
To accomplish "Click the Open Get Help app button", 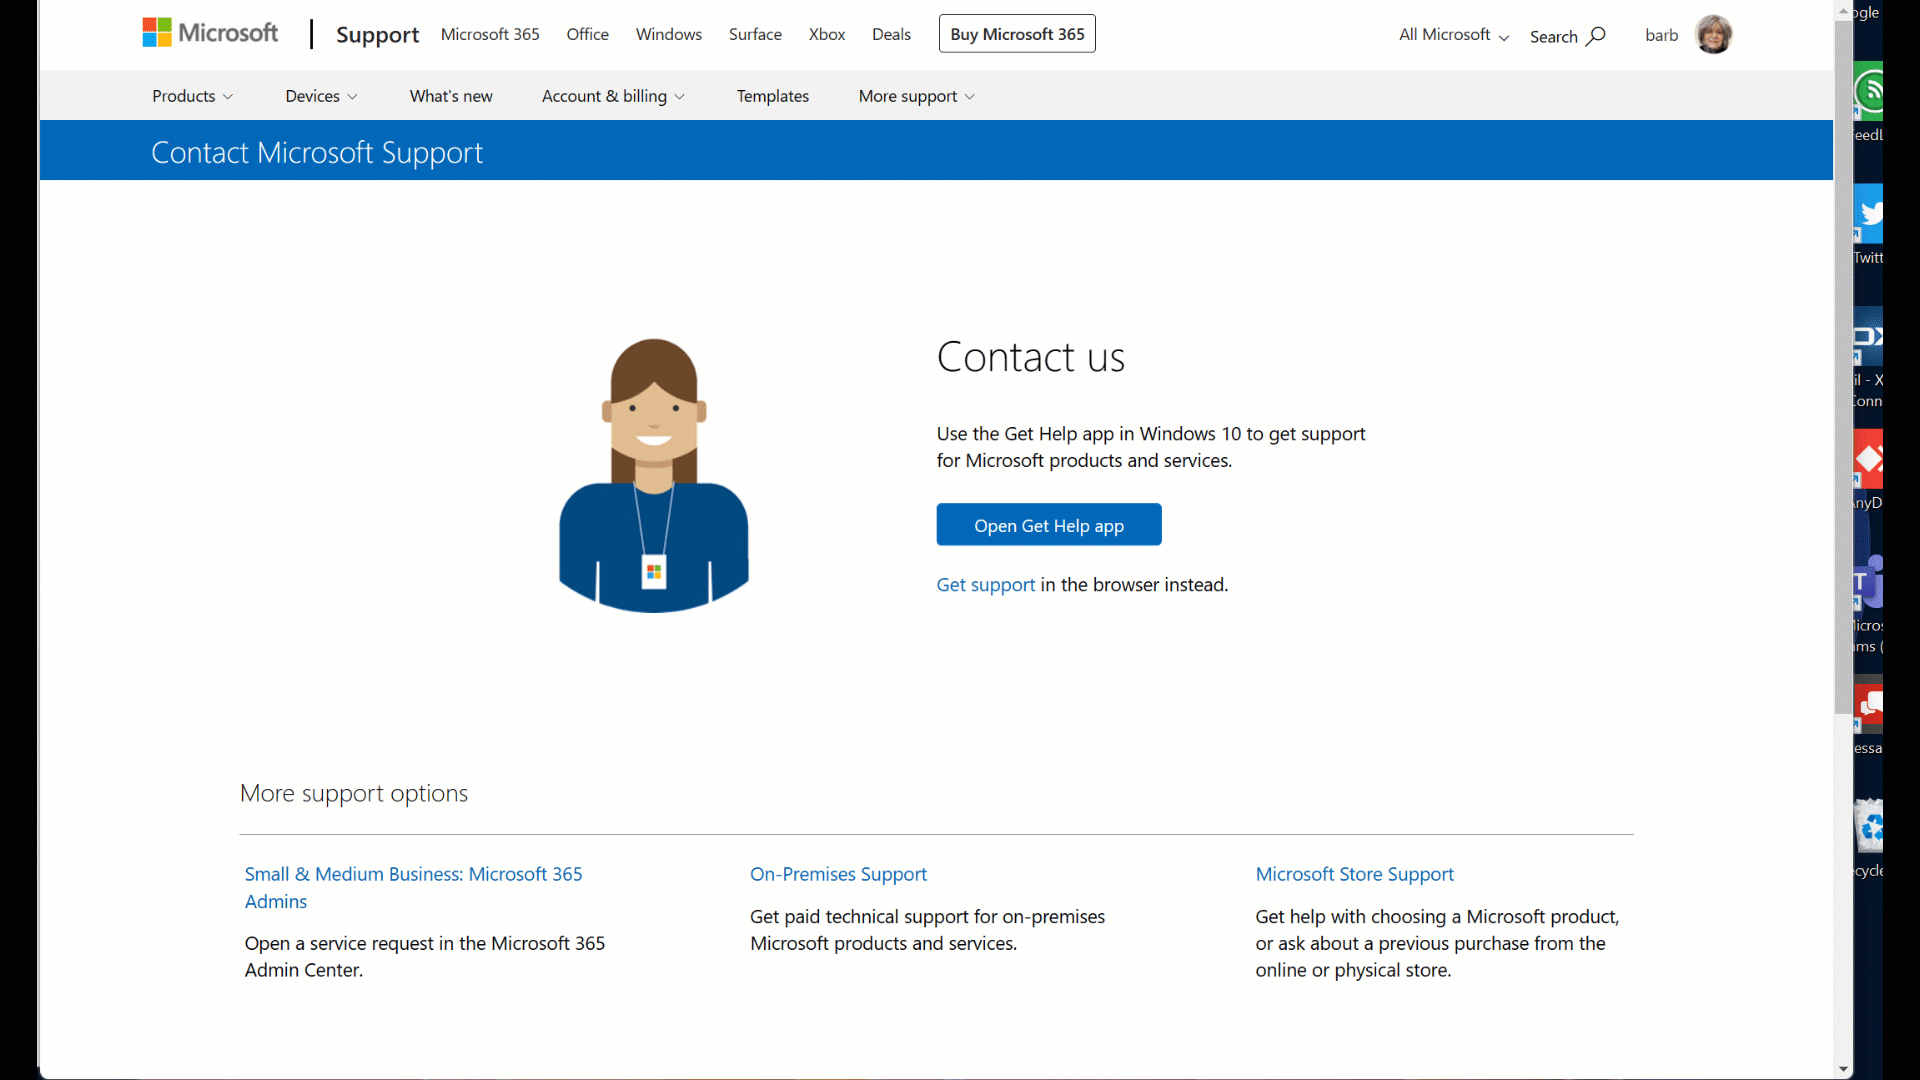I will (1048, 525).
